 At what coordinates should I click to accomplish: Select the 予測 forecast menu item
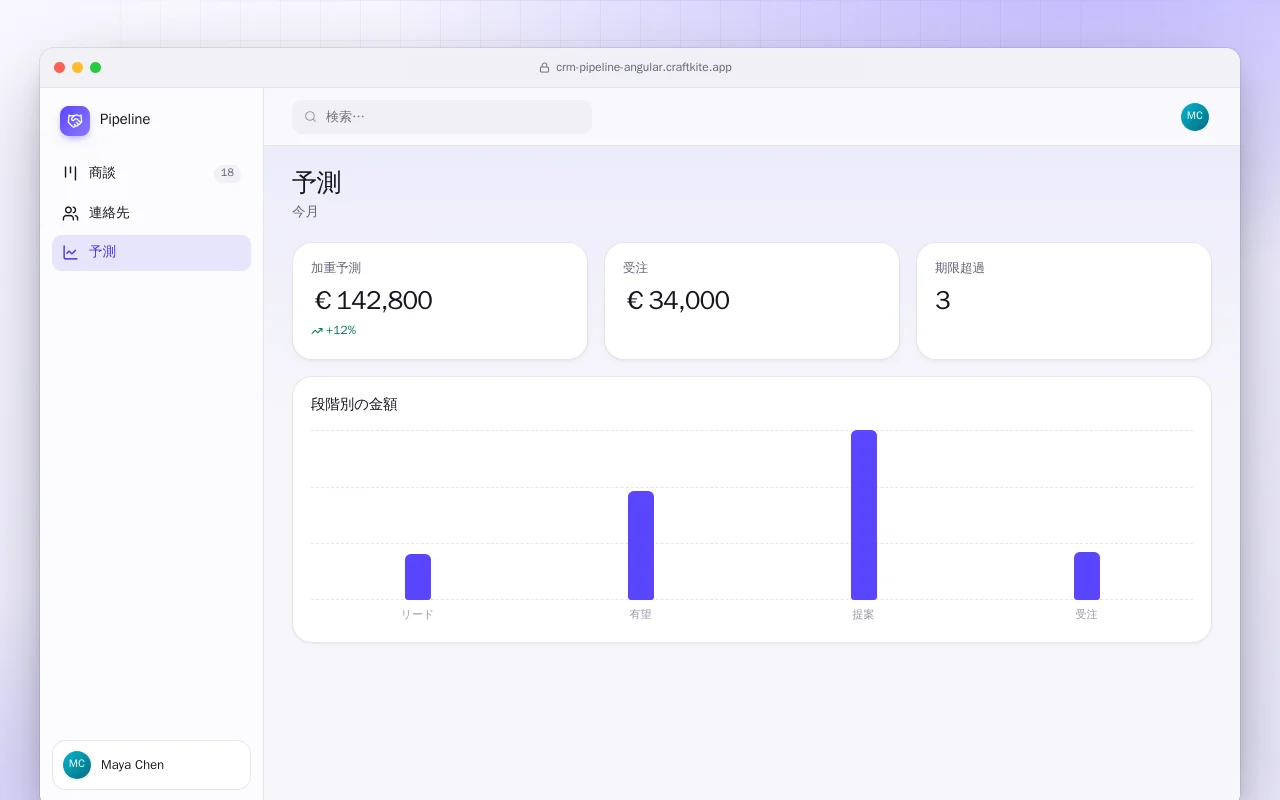tap(151, 252)
